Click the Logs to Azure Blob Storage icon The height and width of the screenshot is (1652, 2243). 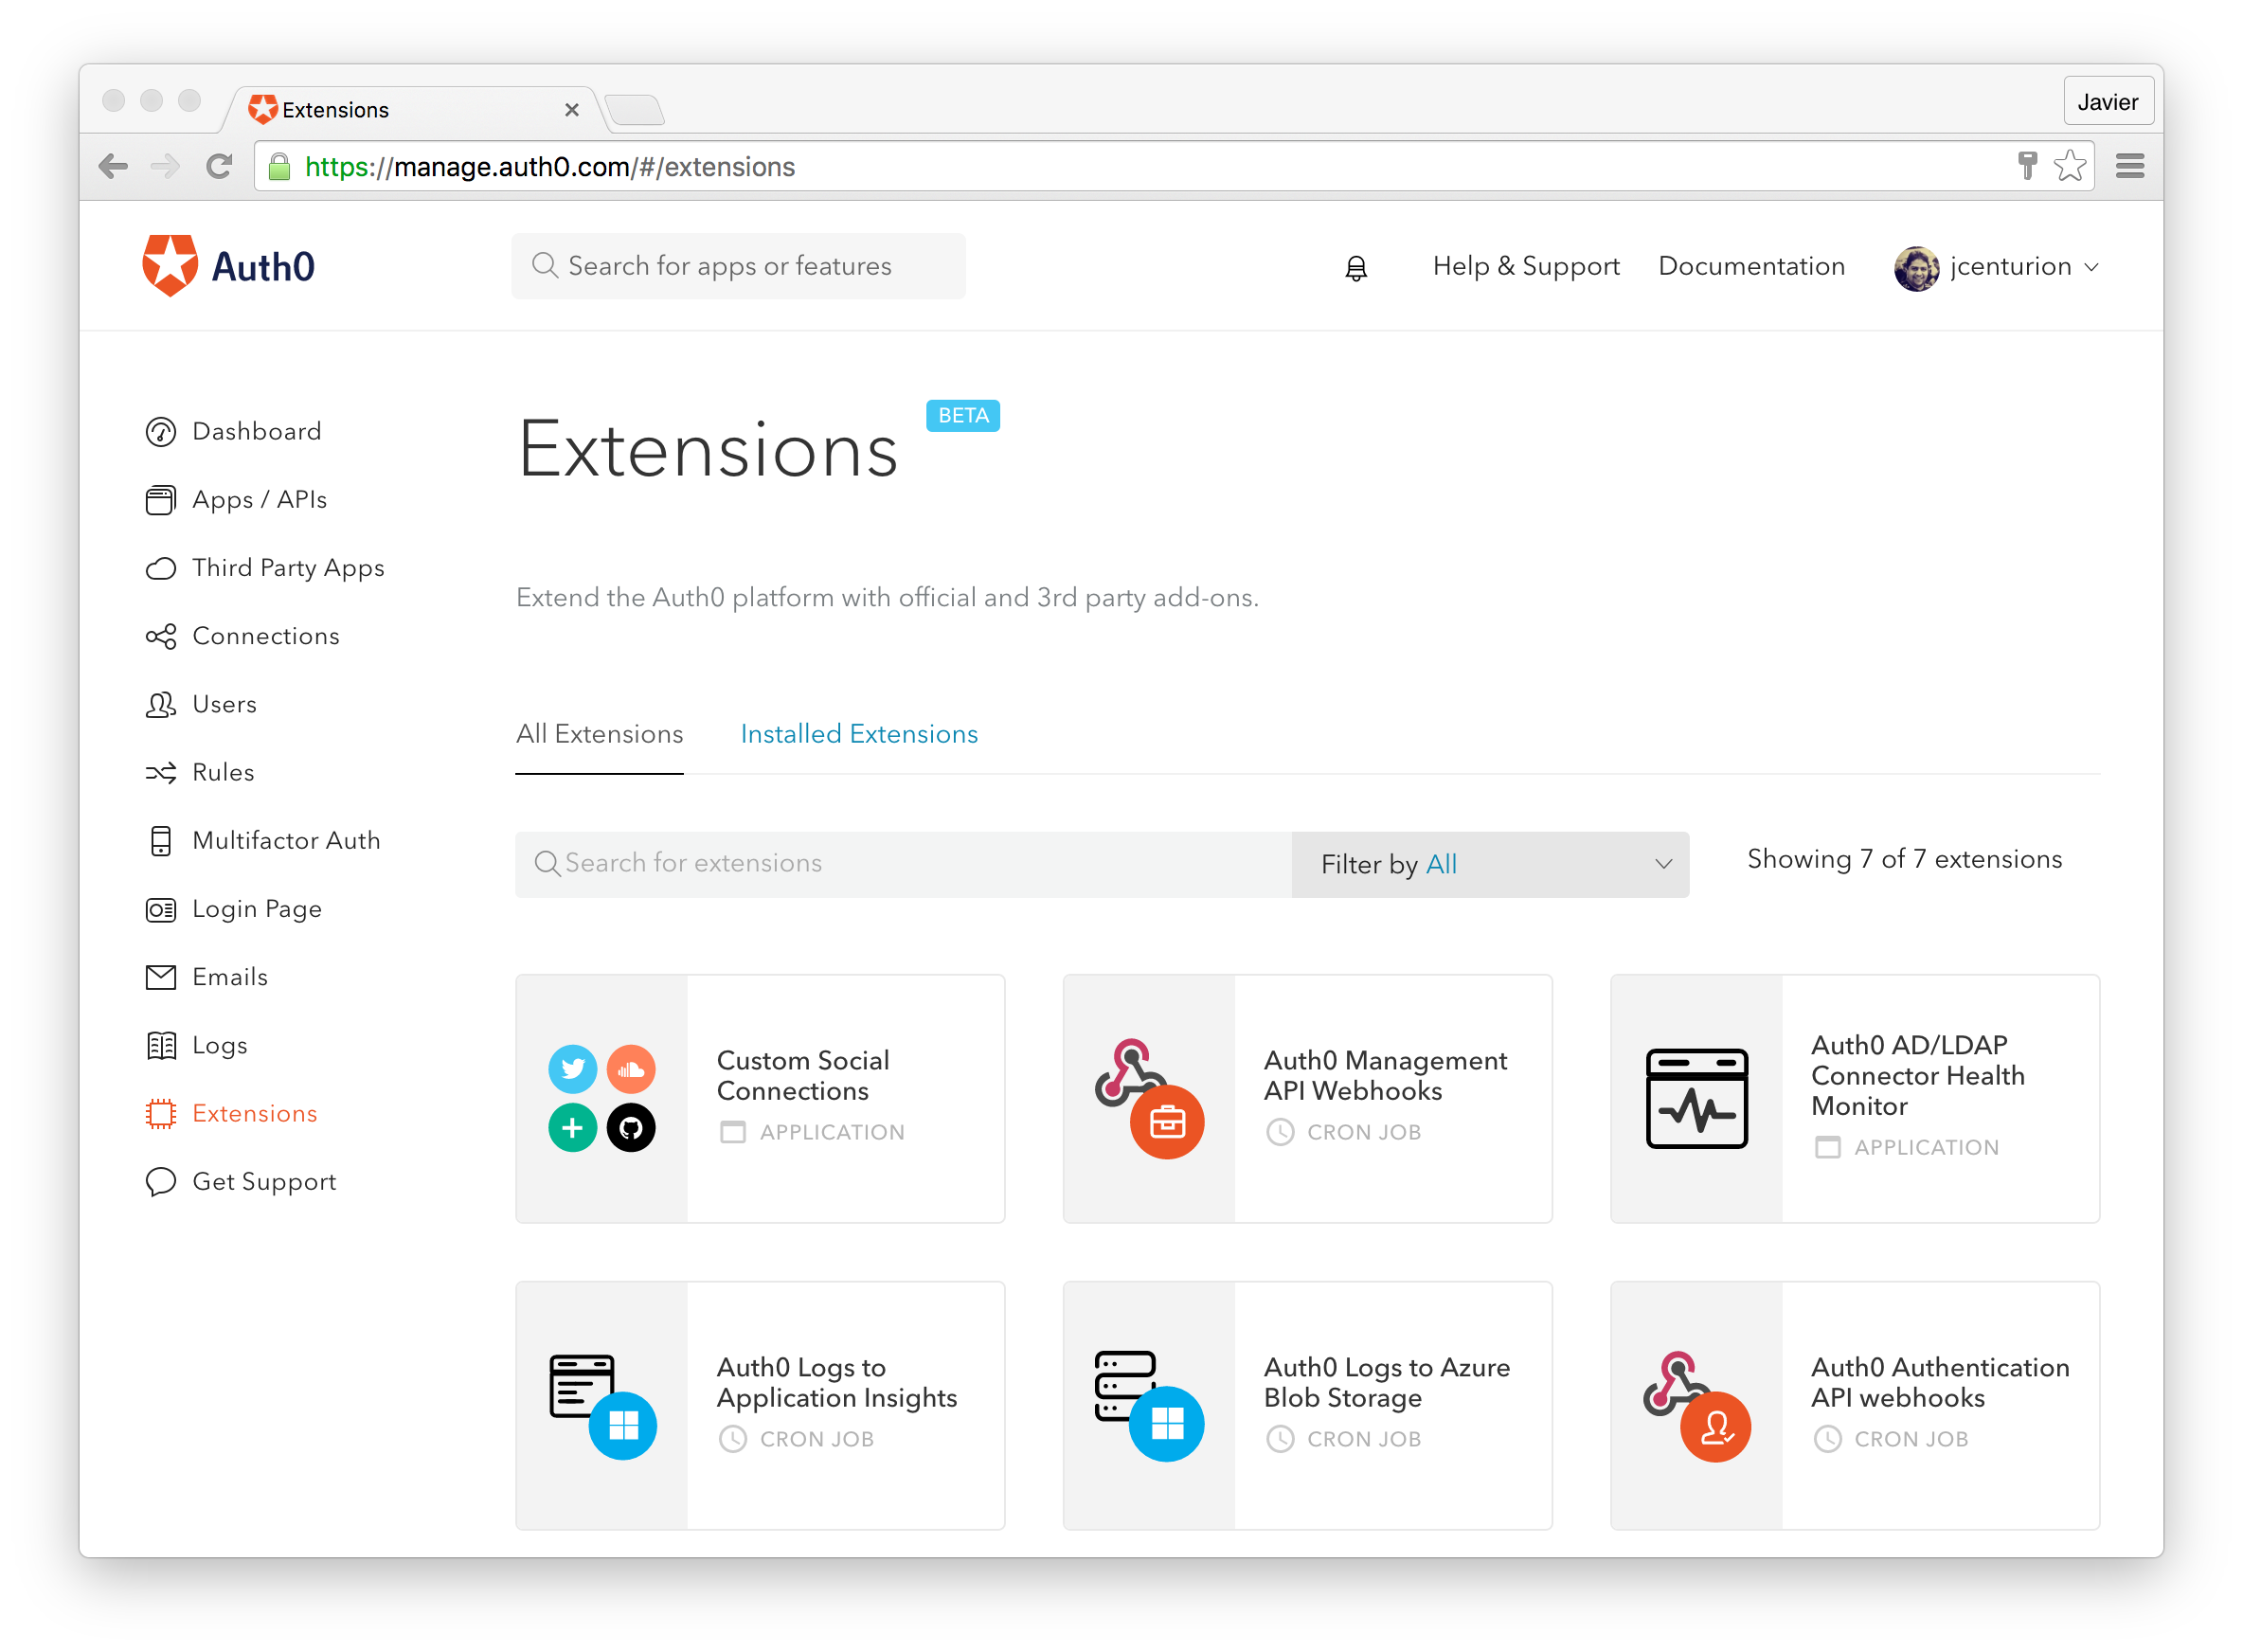click(x=1148, y=1405)
